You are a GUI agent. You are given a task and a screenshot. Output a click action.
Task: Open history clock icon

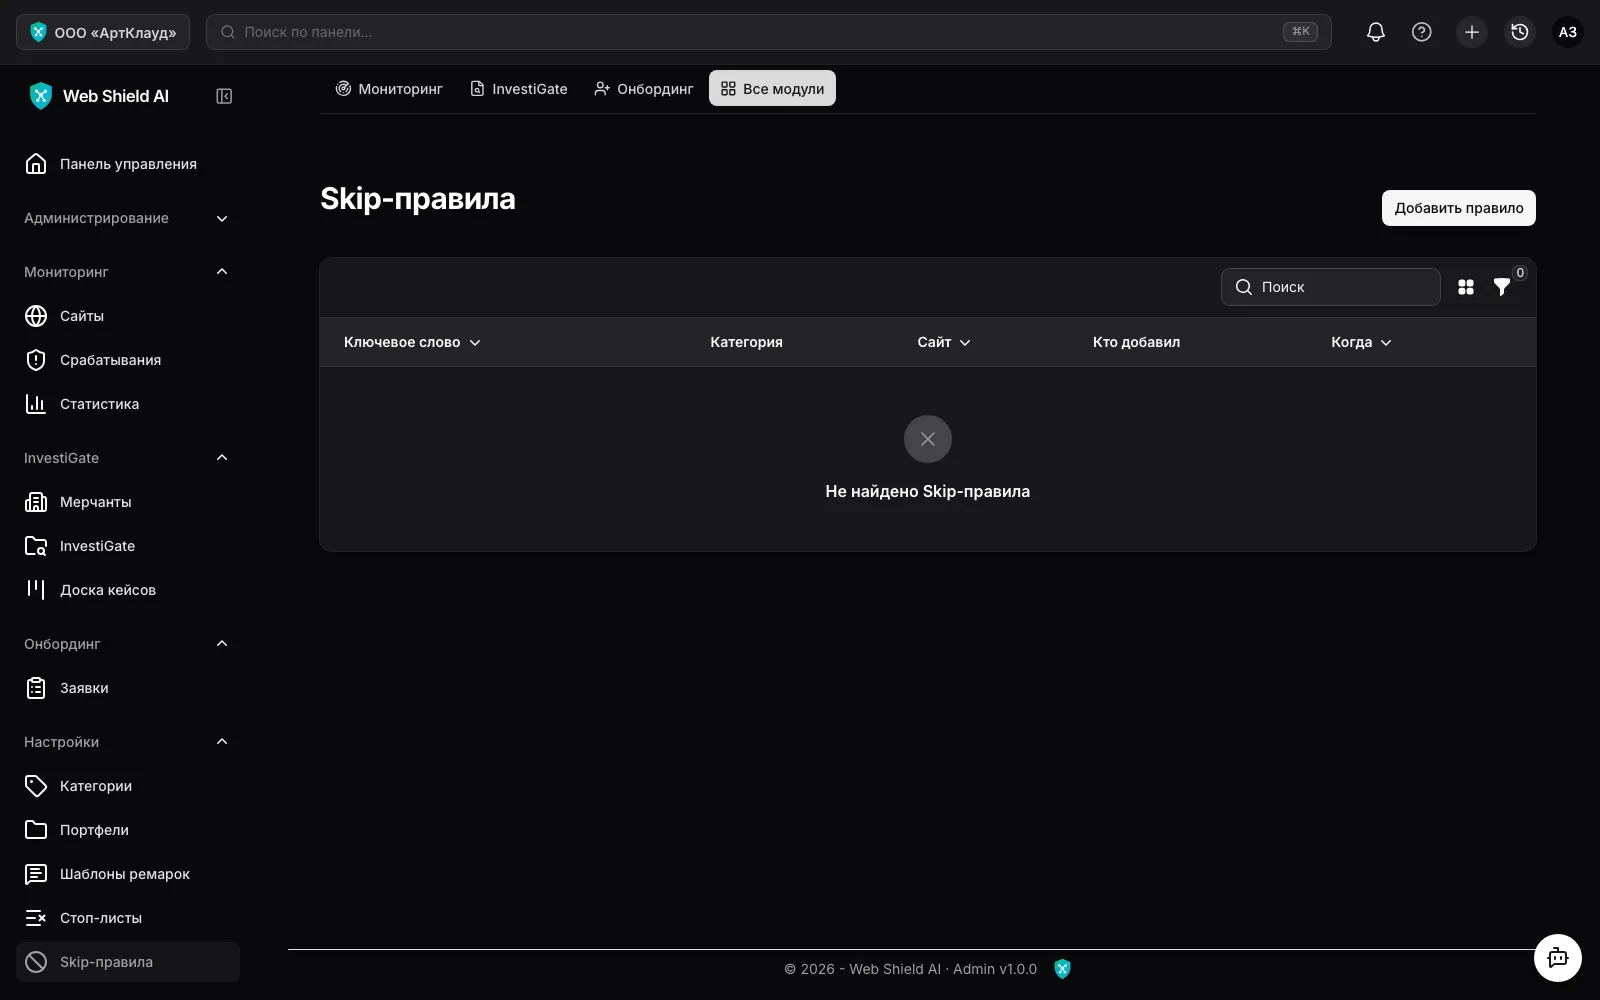point(1520,32)
